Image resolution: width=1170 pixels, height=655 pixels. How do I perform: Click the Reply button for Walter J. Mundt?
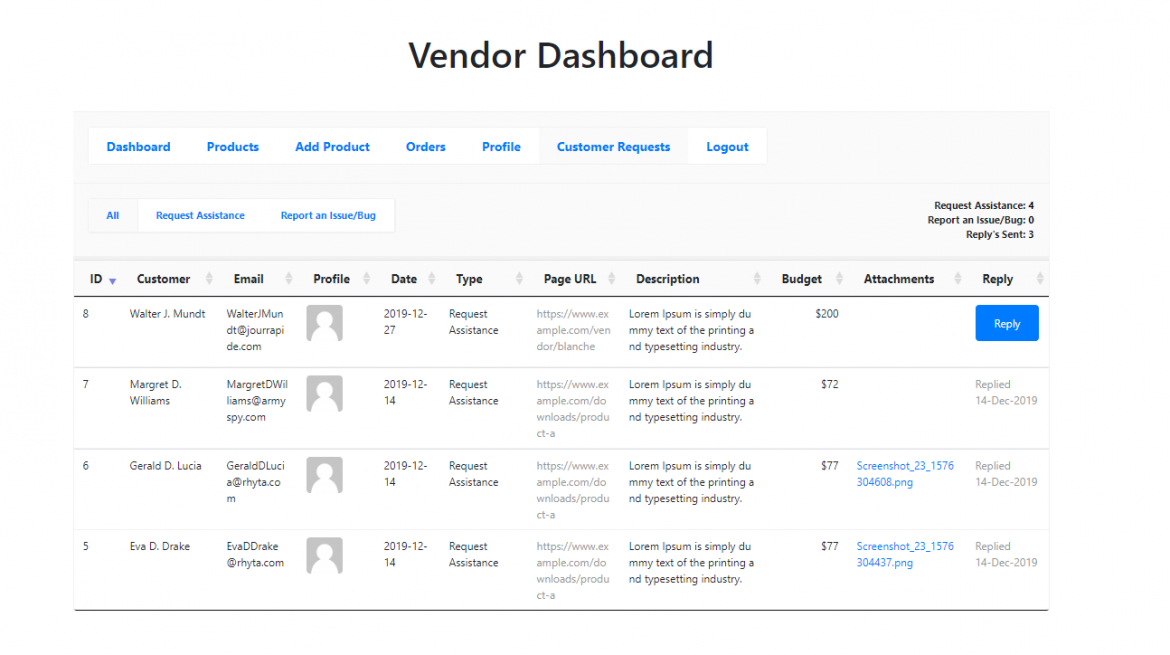(x=1006, y=322)
